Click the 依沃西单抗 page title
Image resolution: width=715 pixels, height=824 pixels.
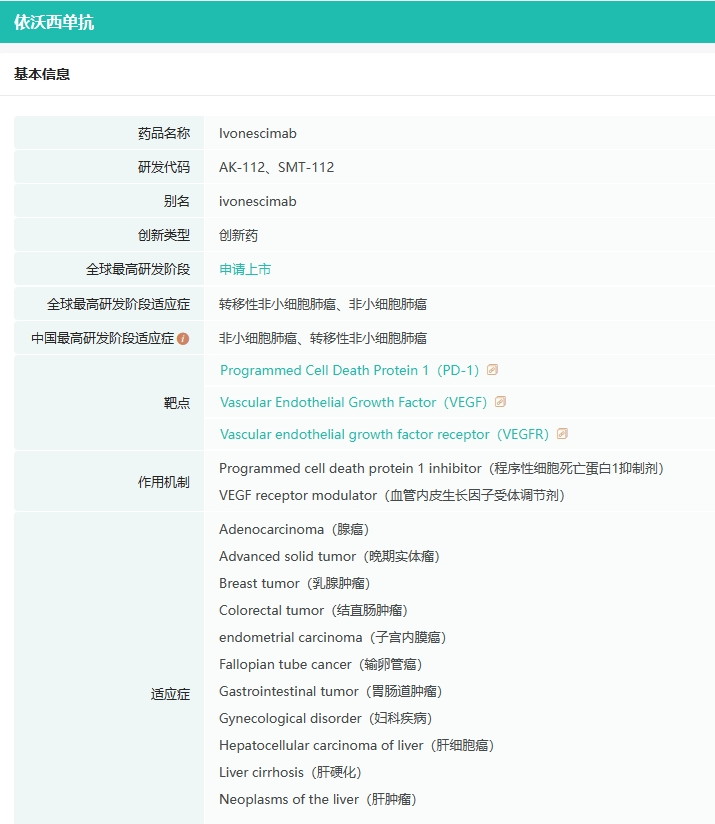(54, 22)
